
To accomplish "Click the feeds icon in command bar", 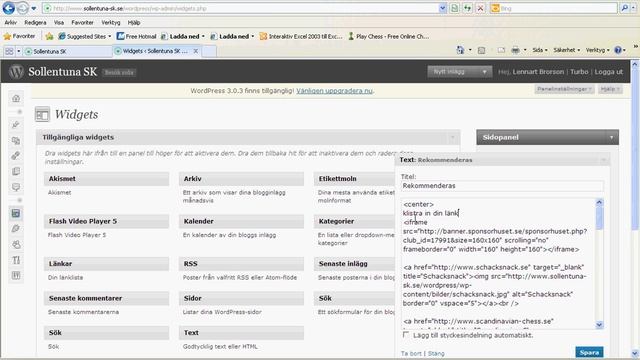I will (x=482, y=50).
